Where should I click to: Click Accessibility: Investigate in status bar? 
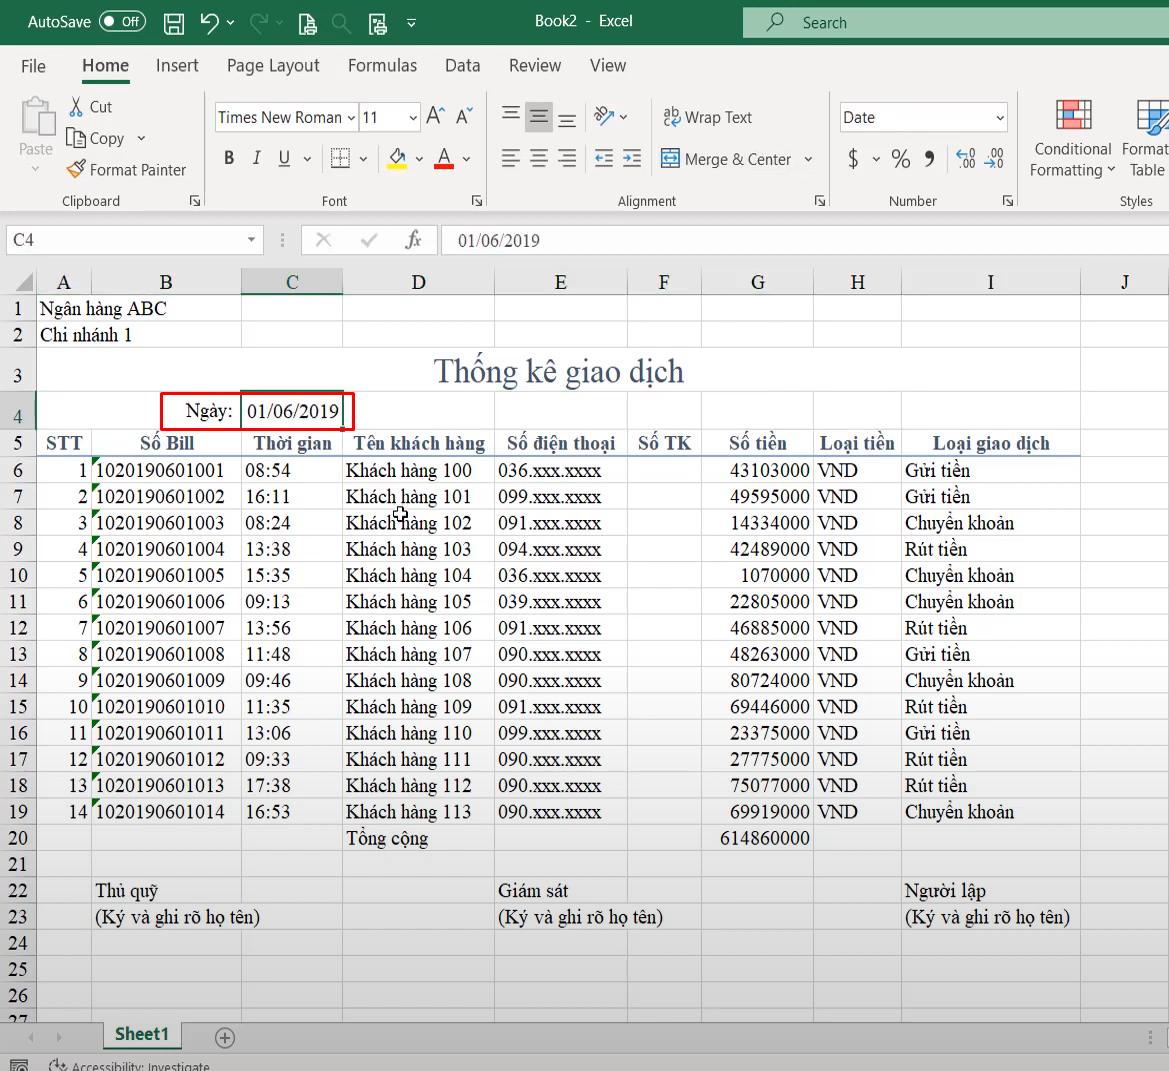(x=128, y=1065)
